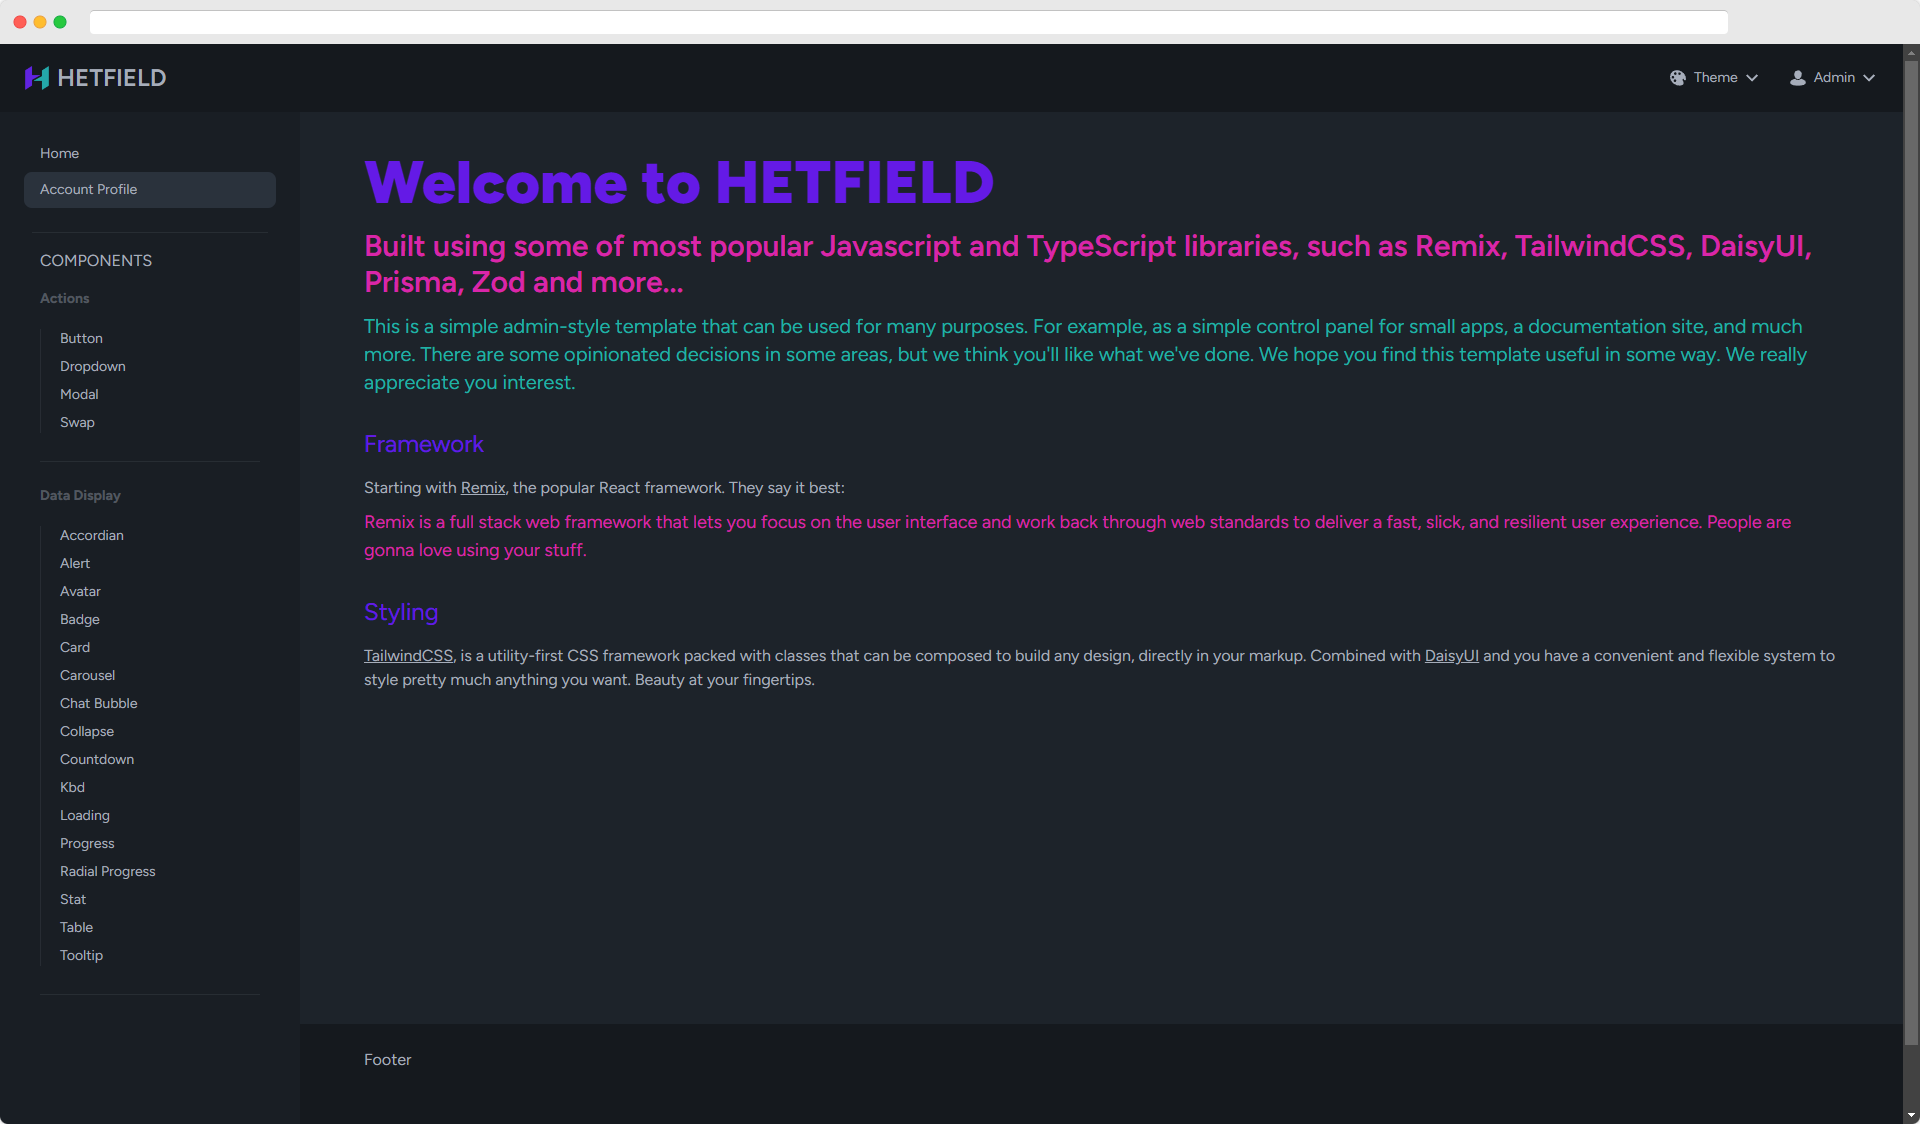Screen dimensions: 1920x1124
Task: Navigate to Dropdown component page
Action: point(93,366)
